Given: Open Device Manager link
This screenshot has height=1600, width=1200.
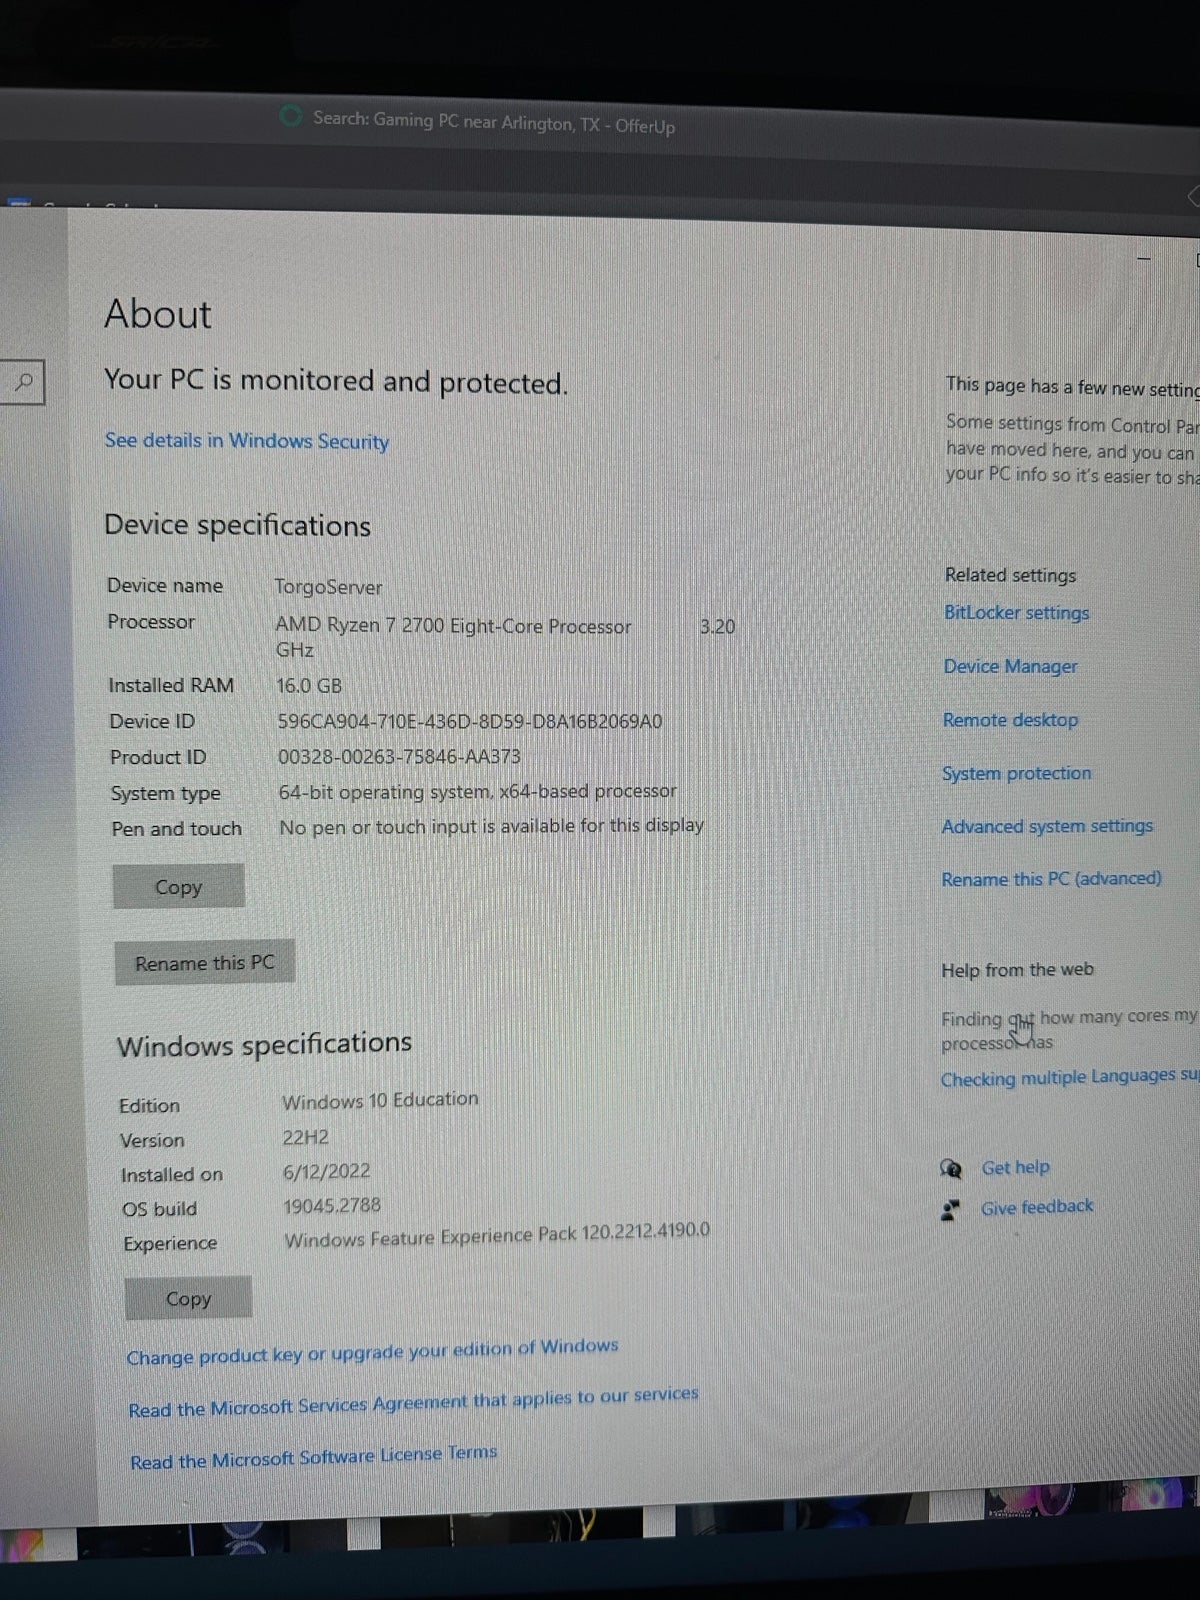Looking at the screenshot, I should click(1010, 666).
